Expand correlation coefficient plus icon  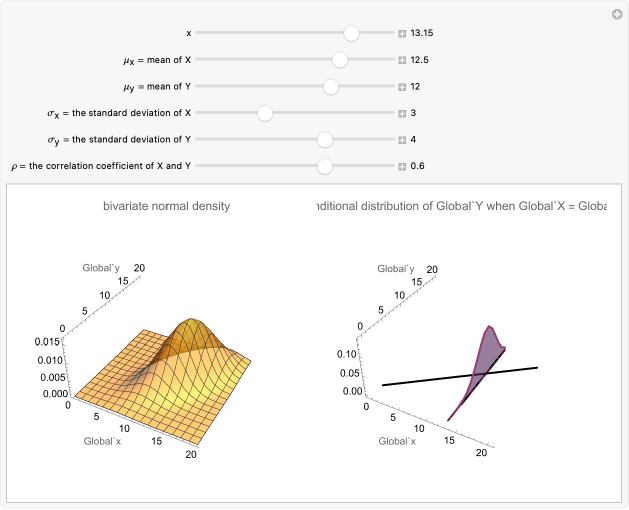[402, 166]
